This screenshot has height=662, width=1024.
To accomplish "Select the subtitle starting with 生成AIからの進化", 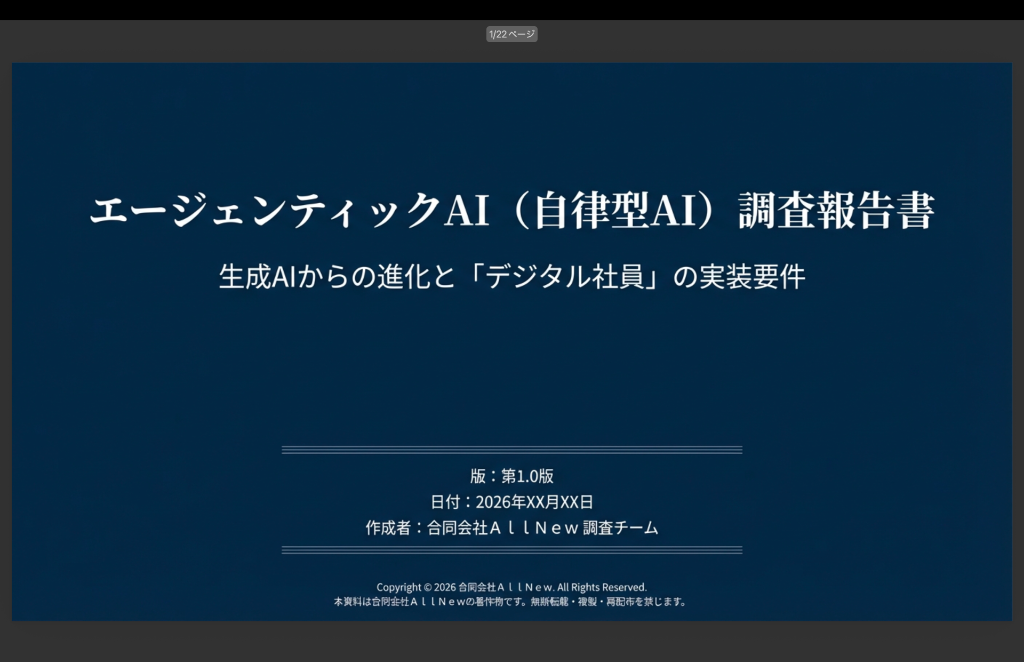I will click(511, 277).
